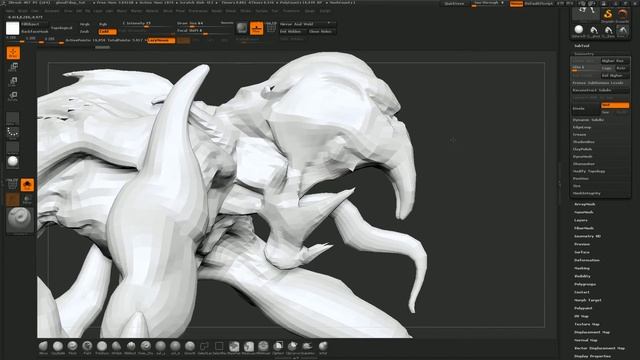Choose the MaskPen brush in bottom shelf
The height and width of the screenshot is (360, 640).
(x=234, y=348)
